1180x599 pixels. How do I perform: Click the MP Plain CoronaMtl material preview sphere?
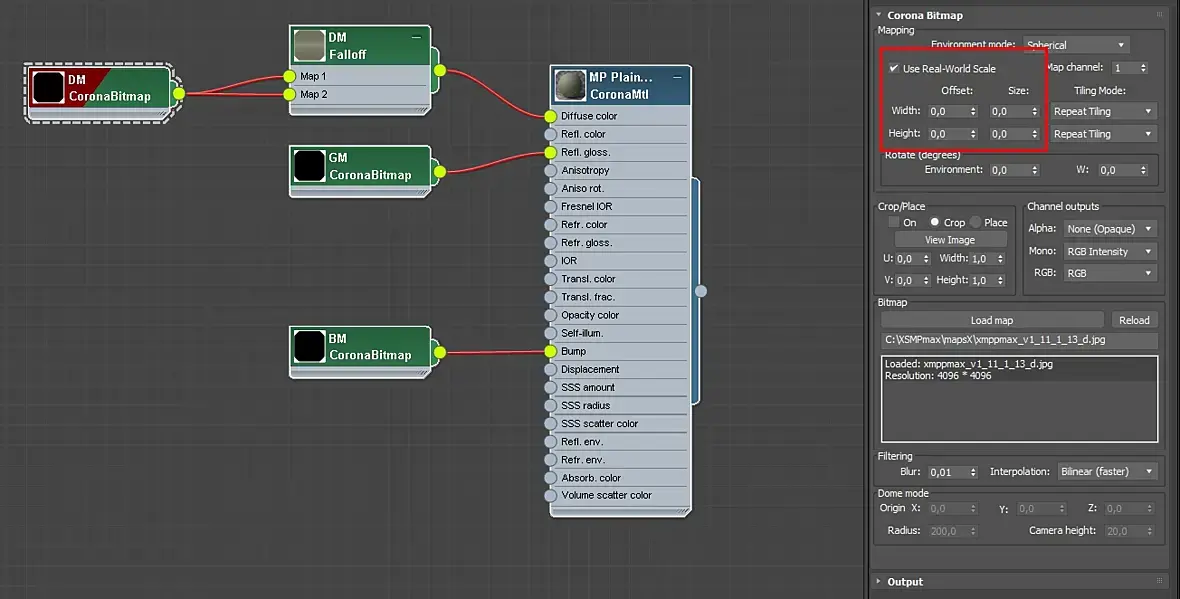tap(570, 85)
